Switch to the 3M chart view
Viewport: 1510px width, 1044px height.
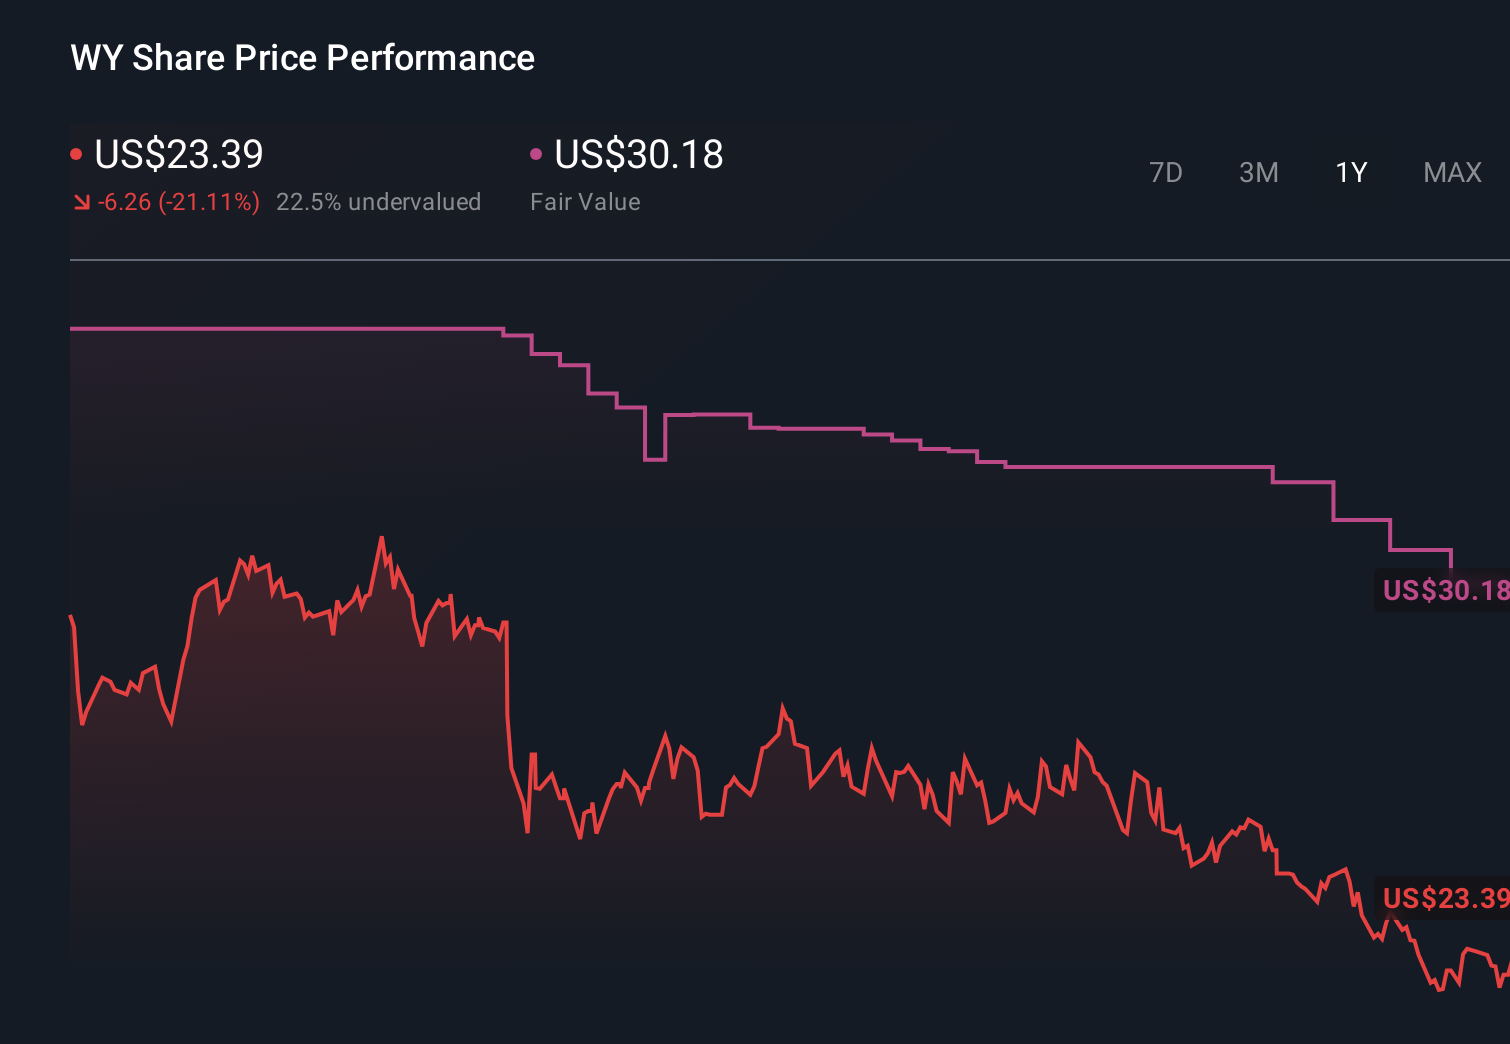(x=1258, y=172)
